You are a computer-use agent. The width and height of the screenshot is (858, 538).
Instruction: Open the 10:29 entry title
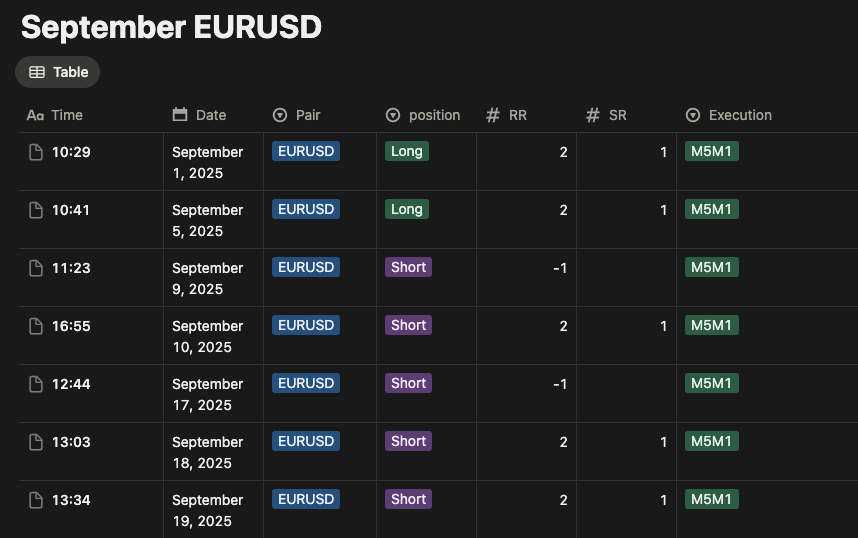[71, 152]
